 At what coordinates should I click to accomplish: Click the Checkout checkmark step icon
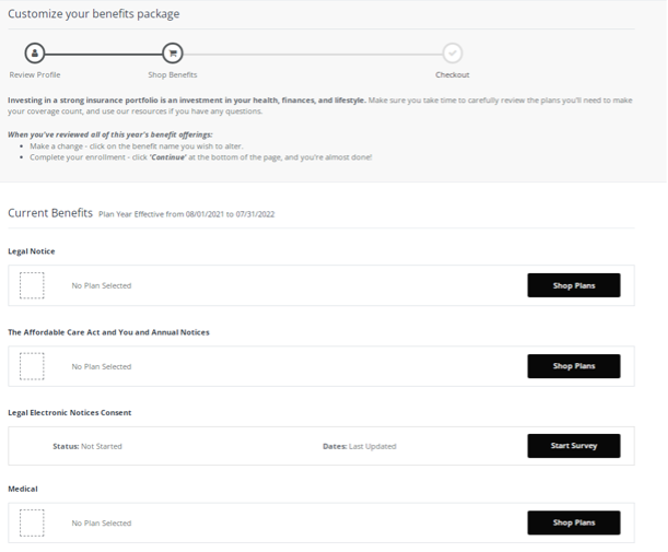452,53
